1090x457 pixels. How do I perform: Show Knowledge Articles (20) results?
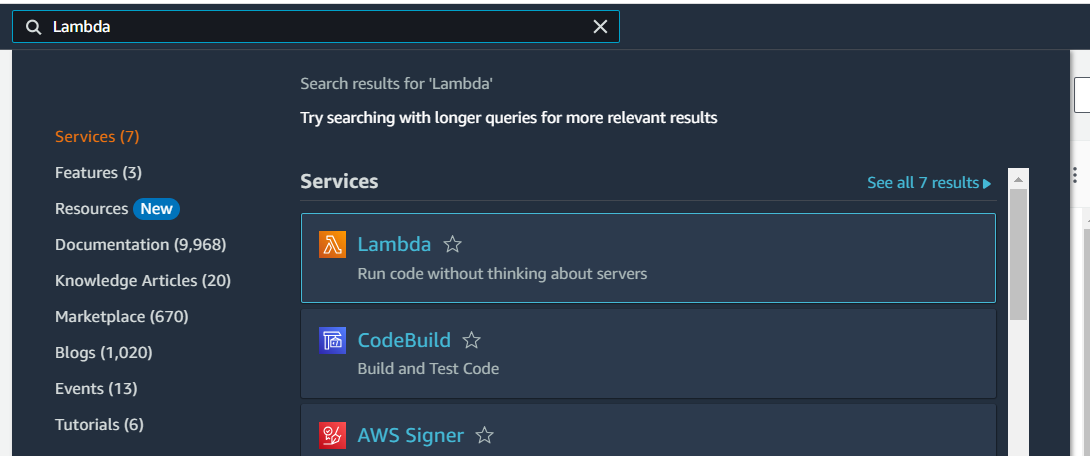point(143,280)
